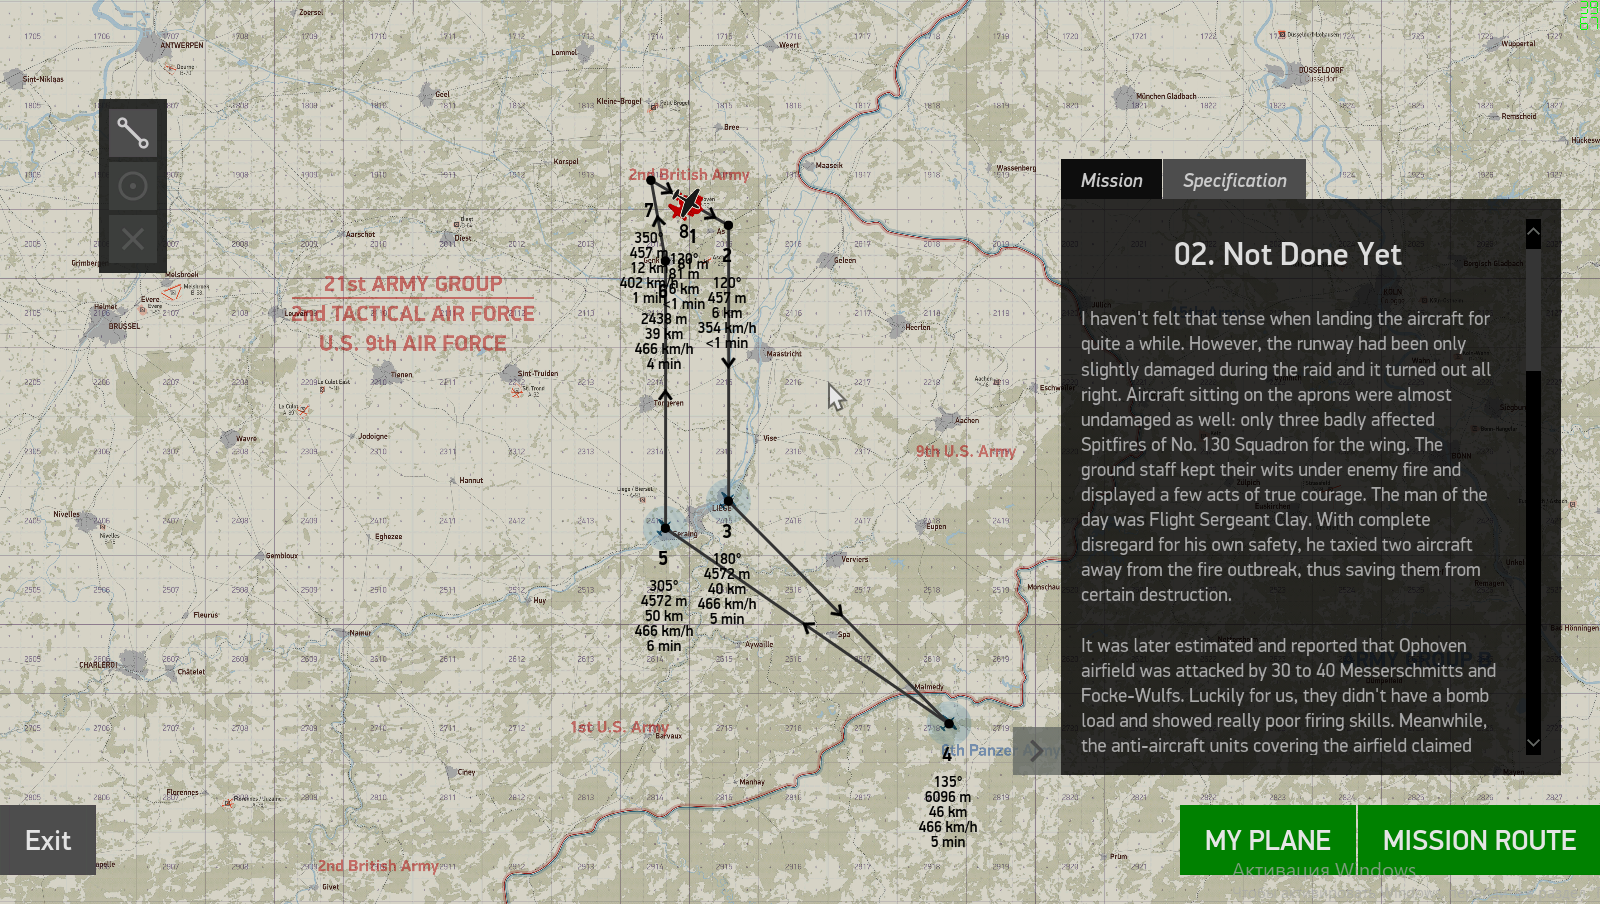Image resolution: width=1600 pixels, height=904 pixels.
Task: Click the briefing text scrollbar thumb
Action: pos(1533,309)
